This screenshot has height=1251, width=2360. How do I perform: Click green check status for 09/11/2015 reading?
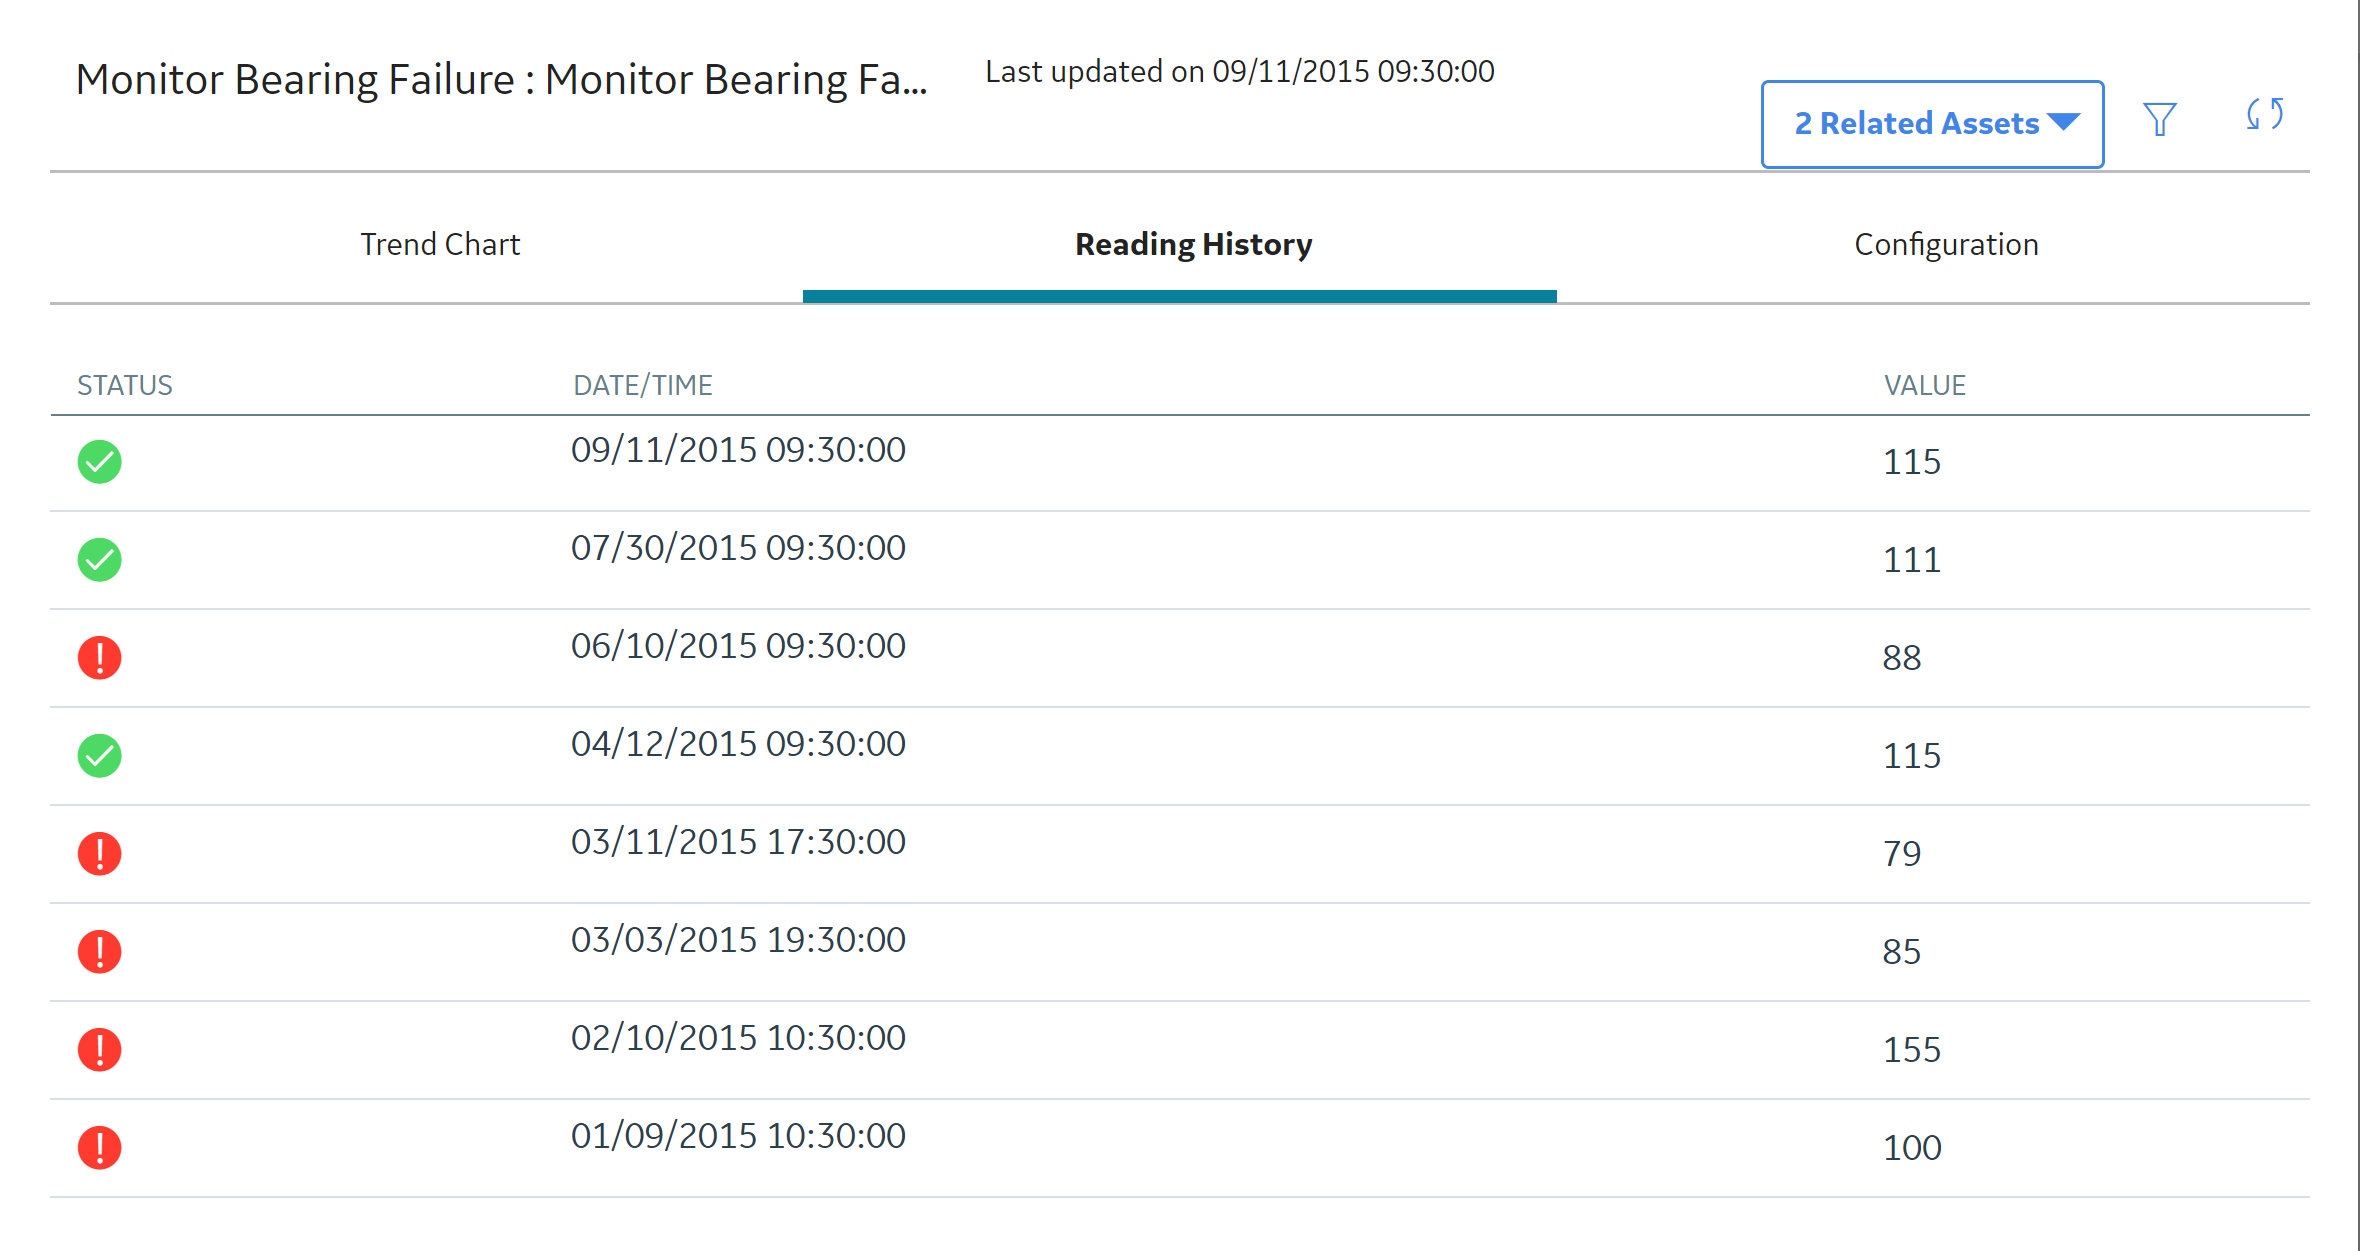[100, 462]
